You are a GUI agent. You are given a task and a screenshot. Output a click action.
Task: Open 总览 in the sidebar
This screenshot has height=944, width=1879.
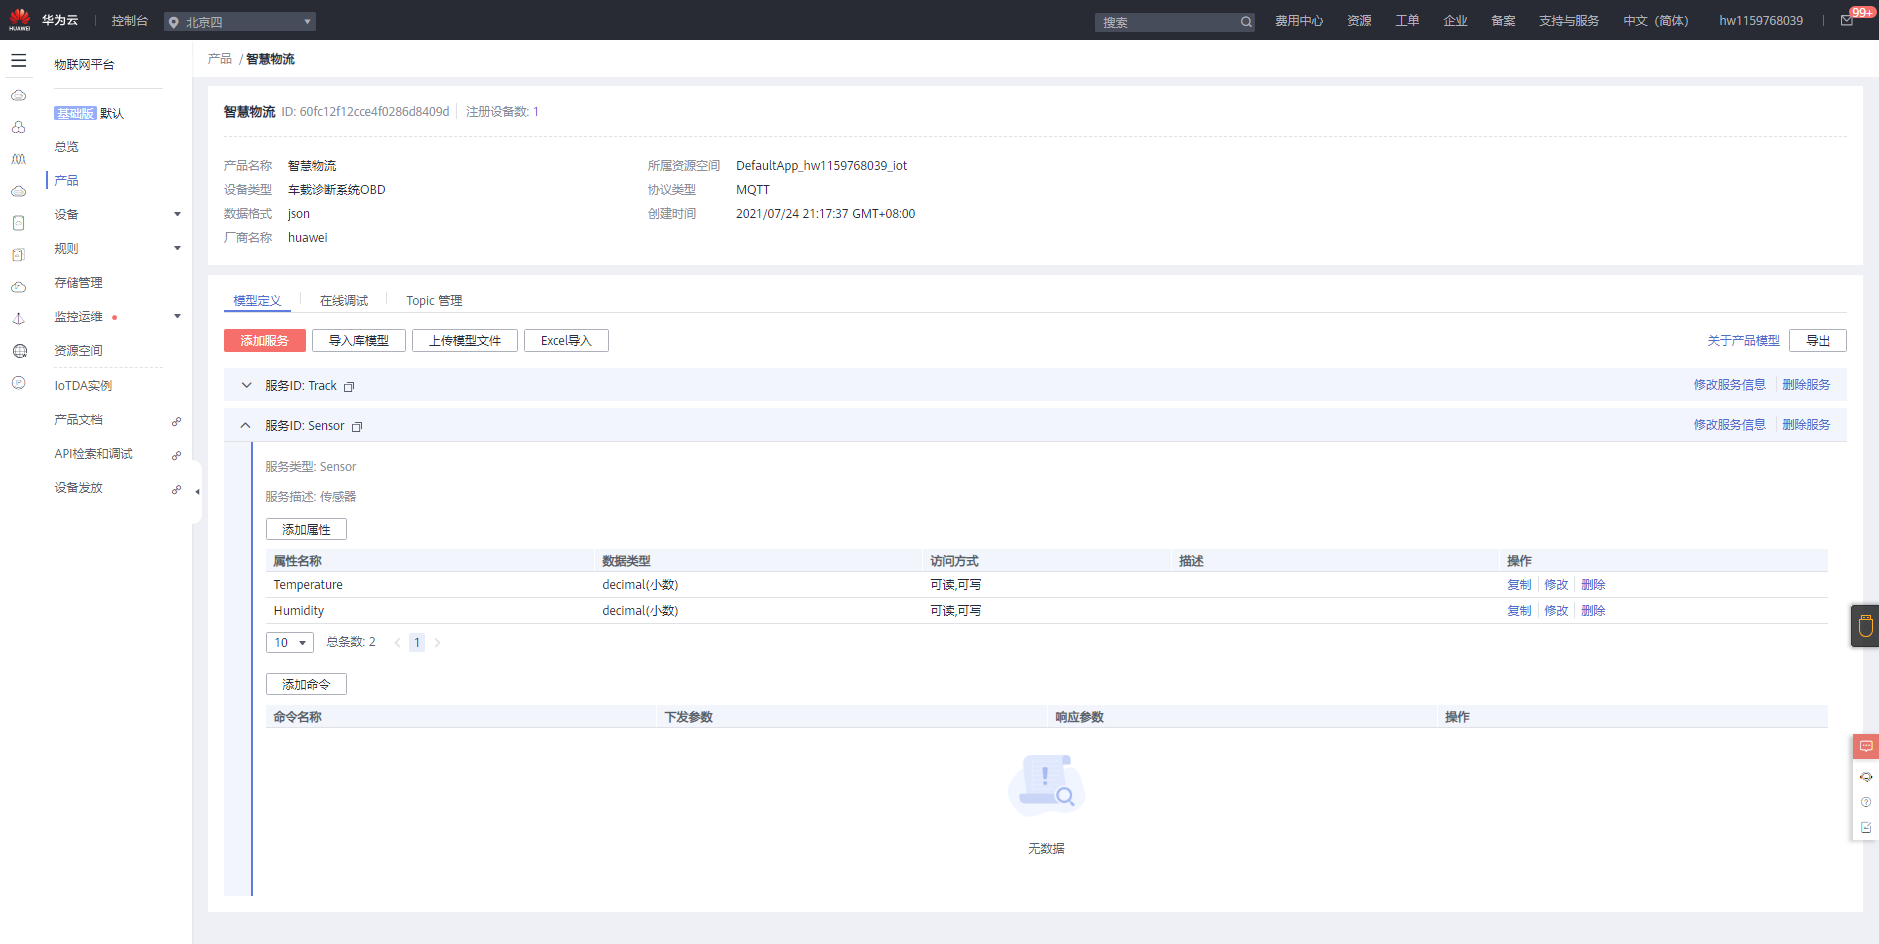[66, 147]
